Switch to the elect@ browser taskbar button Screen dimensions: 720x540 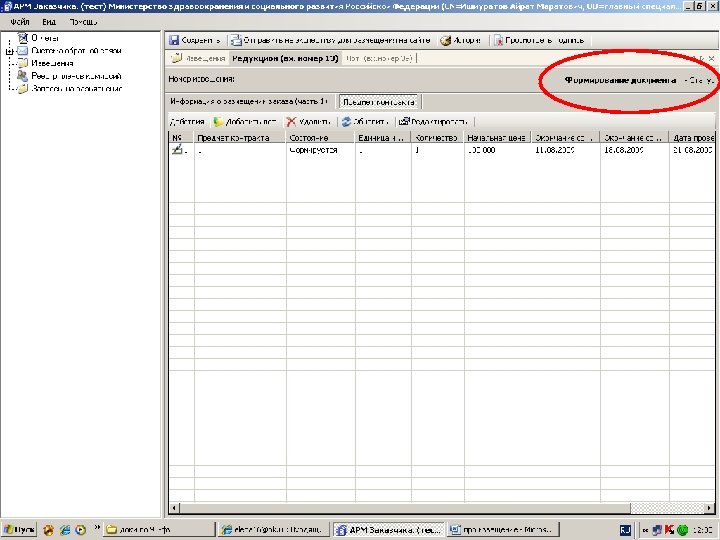[x=274, y=530]
